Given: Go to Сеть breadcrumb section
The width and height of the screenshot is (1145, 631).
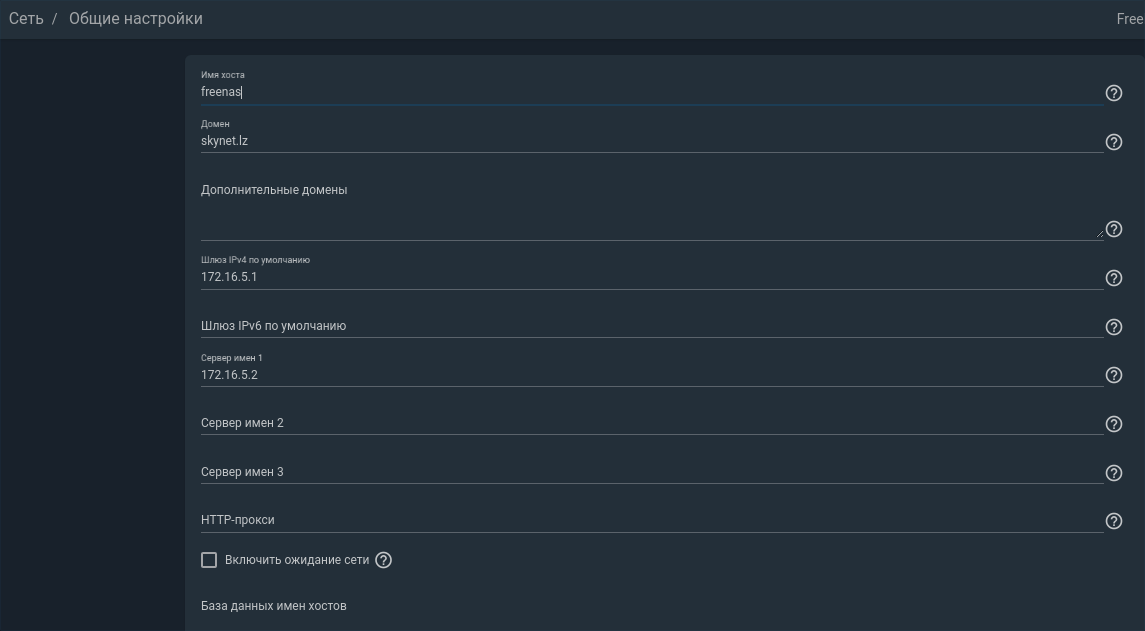Looking at the screenshot, I should pos(26,18).
